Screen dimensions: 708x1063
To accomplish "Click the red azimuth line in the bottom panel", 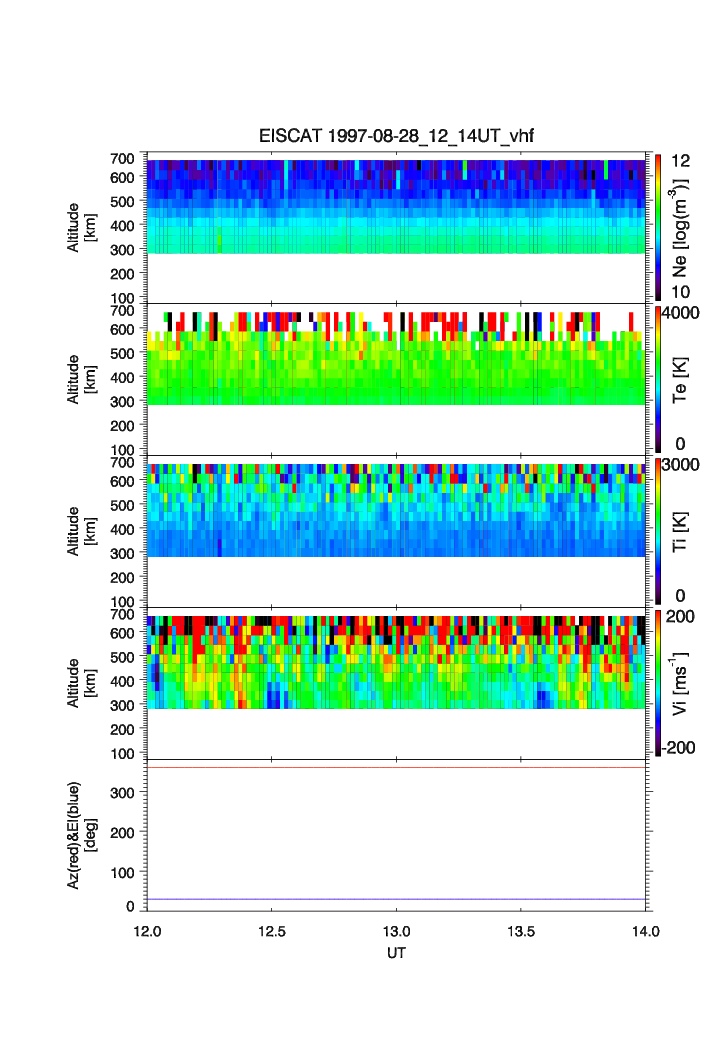I will point(396,767).
